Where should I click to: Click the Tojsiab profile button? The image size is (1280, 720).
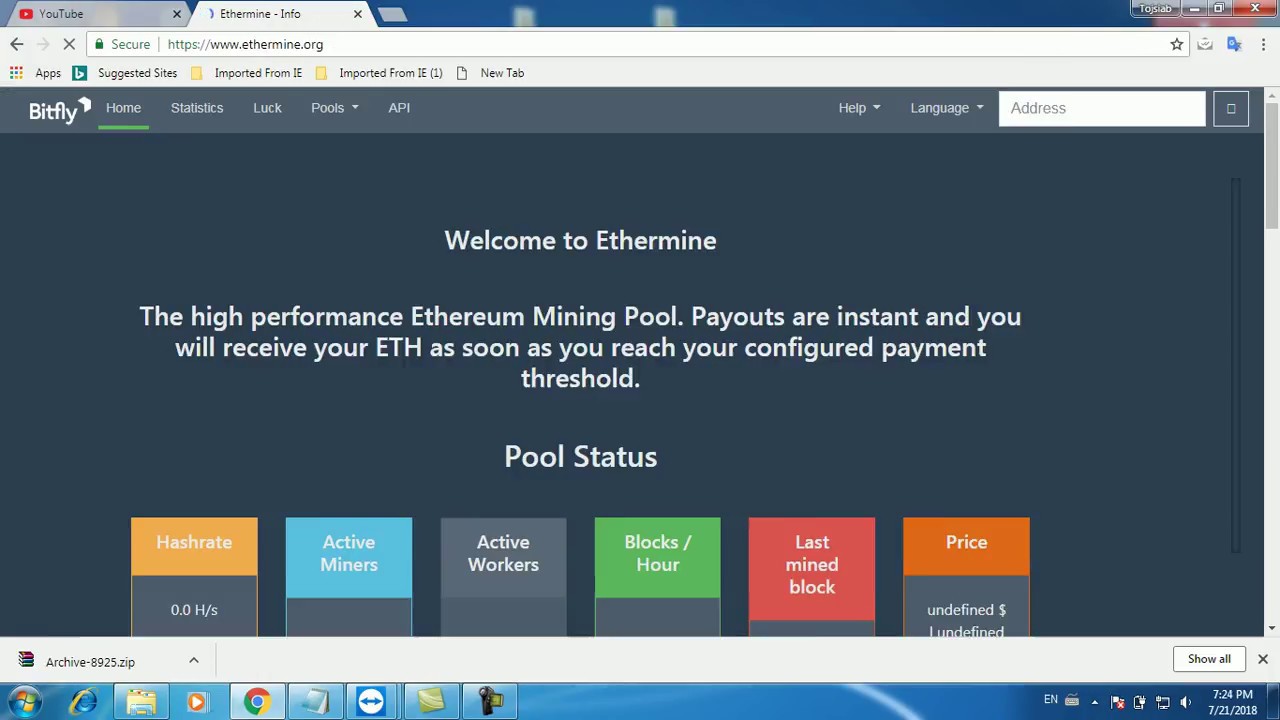click(1156, 9)
